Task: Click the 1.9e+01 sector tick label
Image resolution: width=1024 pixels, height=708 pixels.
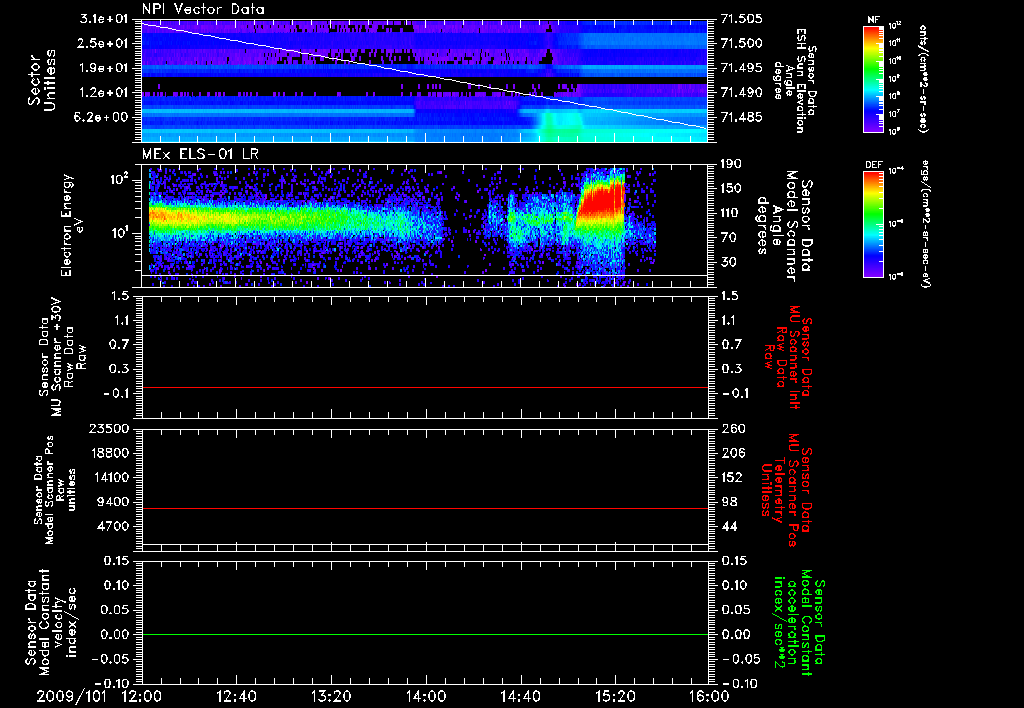Action: [104, 68]
